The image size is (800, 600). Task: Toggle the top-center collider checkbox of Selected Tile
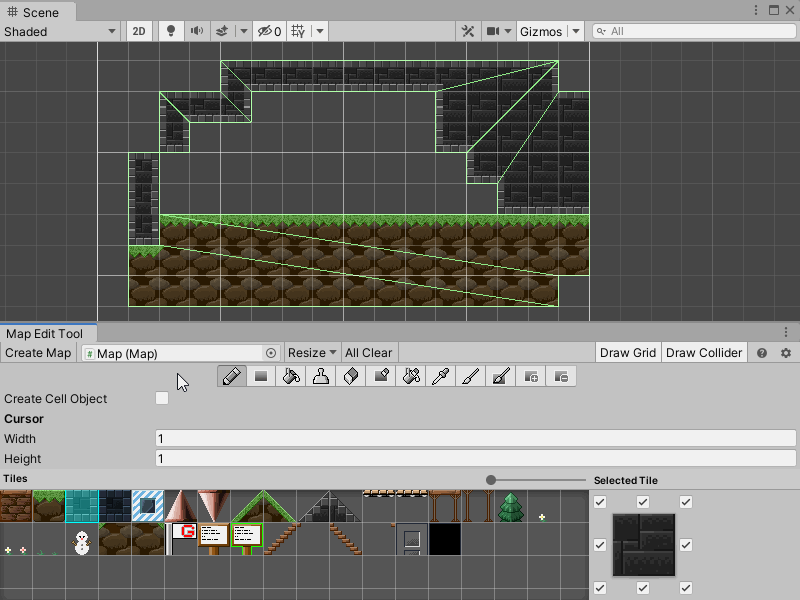coord(643,502)
